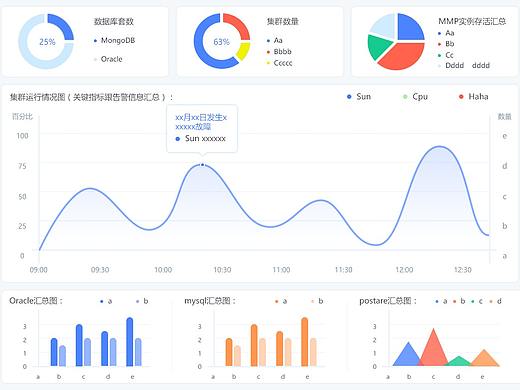Click the 10:30 x-axis label
The width and height of the screenshot is (520, 390).
[222, 270]
